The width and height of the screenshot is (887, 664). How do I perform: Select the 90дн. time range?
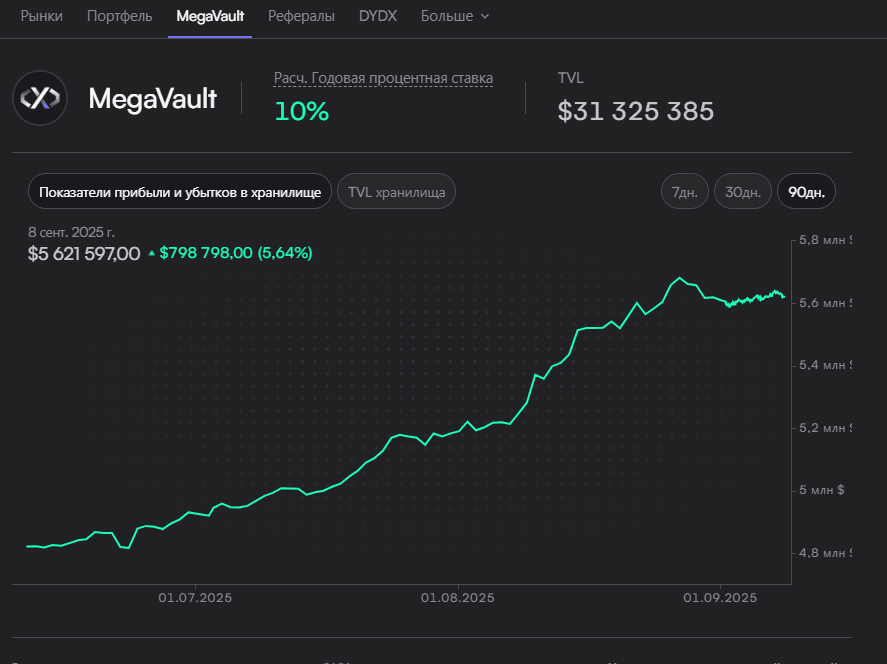point(806,192)
